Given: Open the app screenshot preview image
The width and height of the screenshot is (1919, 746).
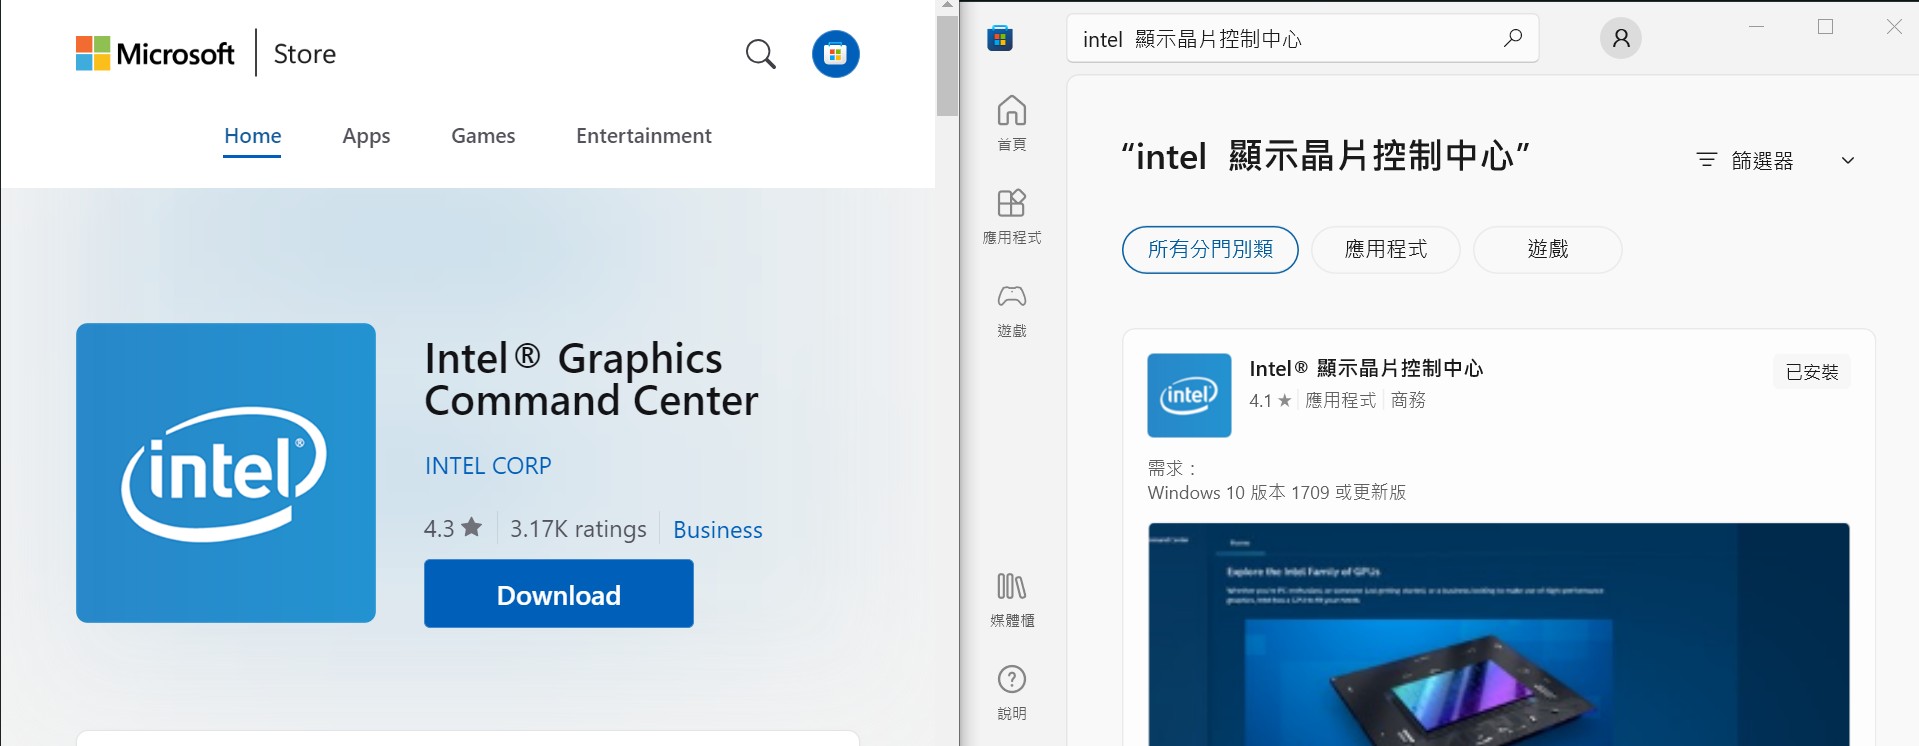Looking at the screenshot, I should [x=1499, y=634].
